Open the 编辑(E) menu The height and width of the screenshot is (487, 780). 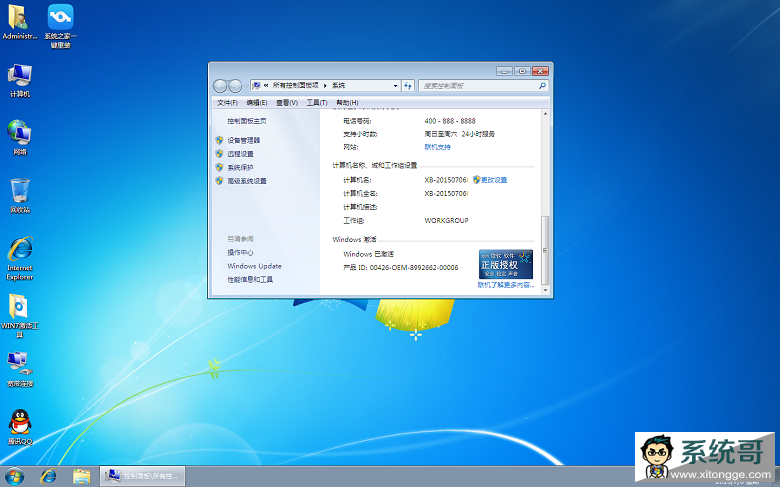[x=257, y=102]
